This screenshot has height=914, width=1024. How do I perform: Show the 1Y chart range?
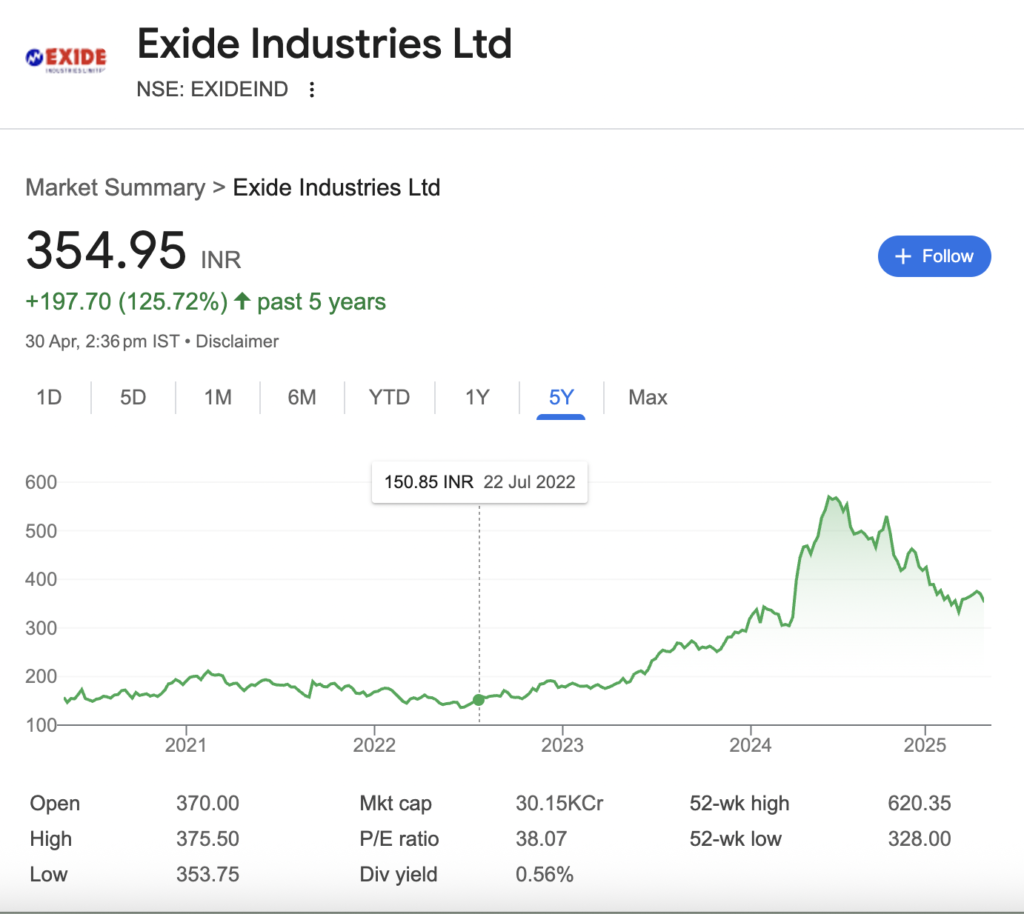[477, 397]
